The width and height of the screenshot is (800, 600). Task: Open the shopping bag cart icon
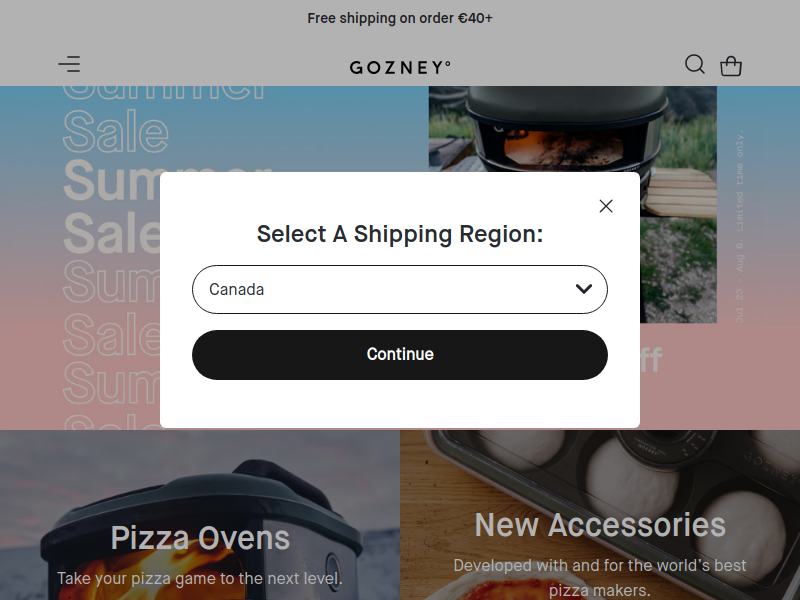coord(731,66)
